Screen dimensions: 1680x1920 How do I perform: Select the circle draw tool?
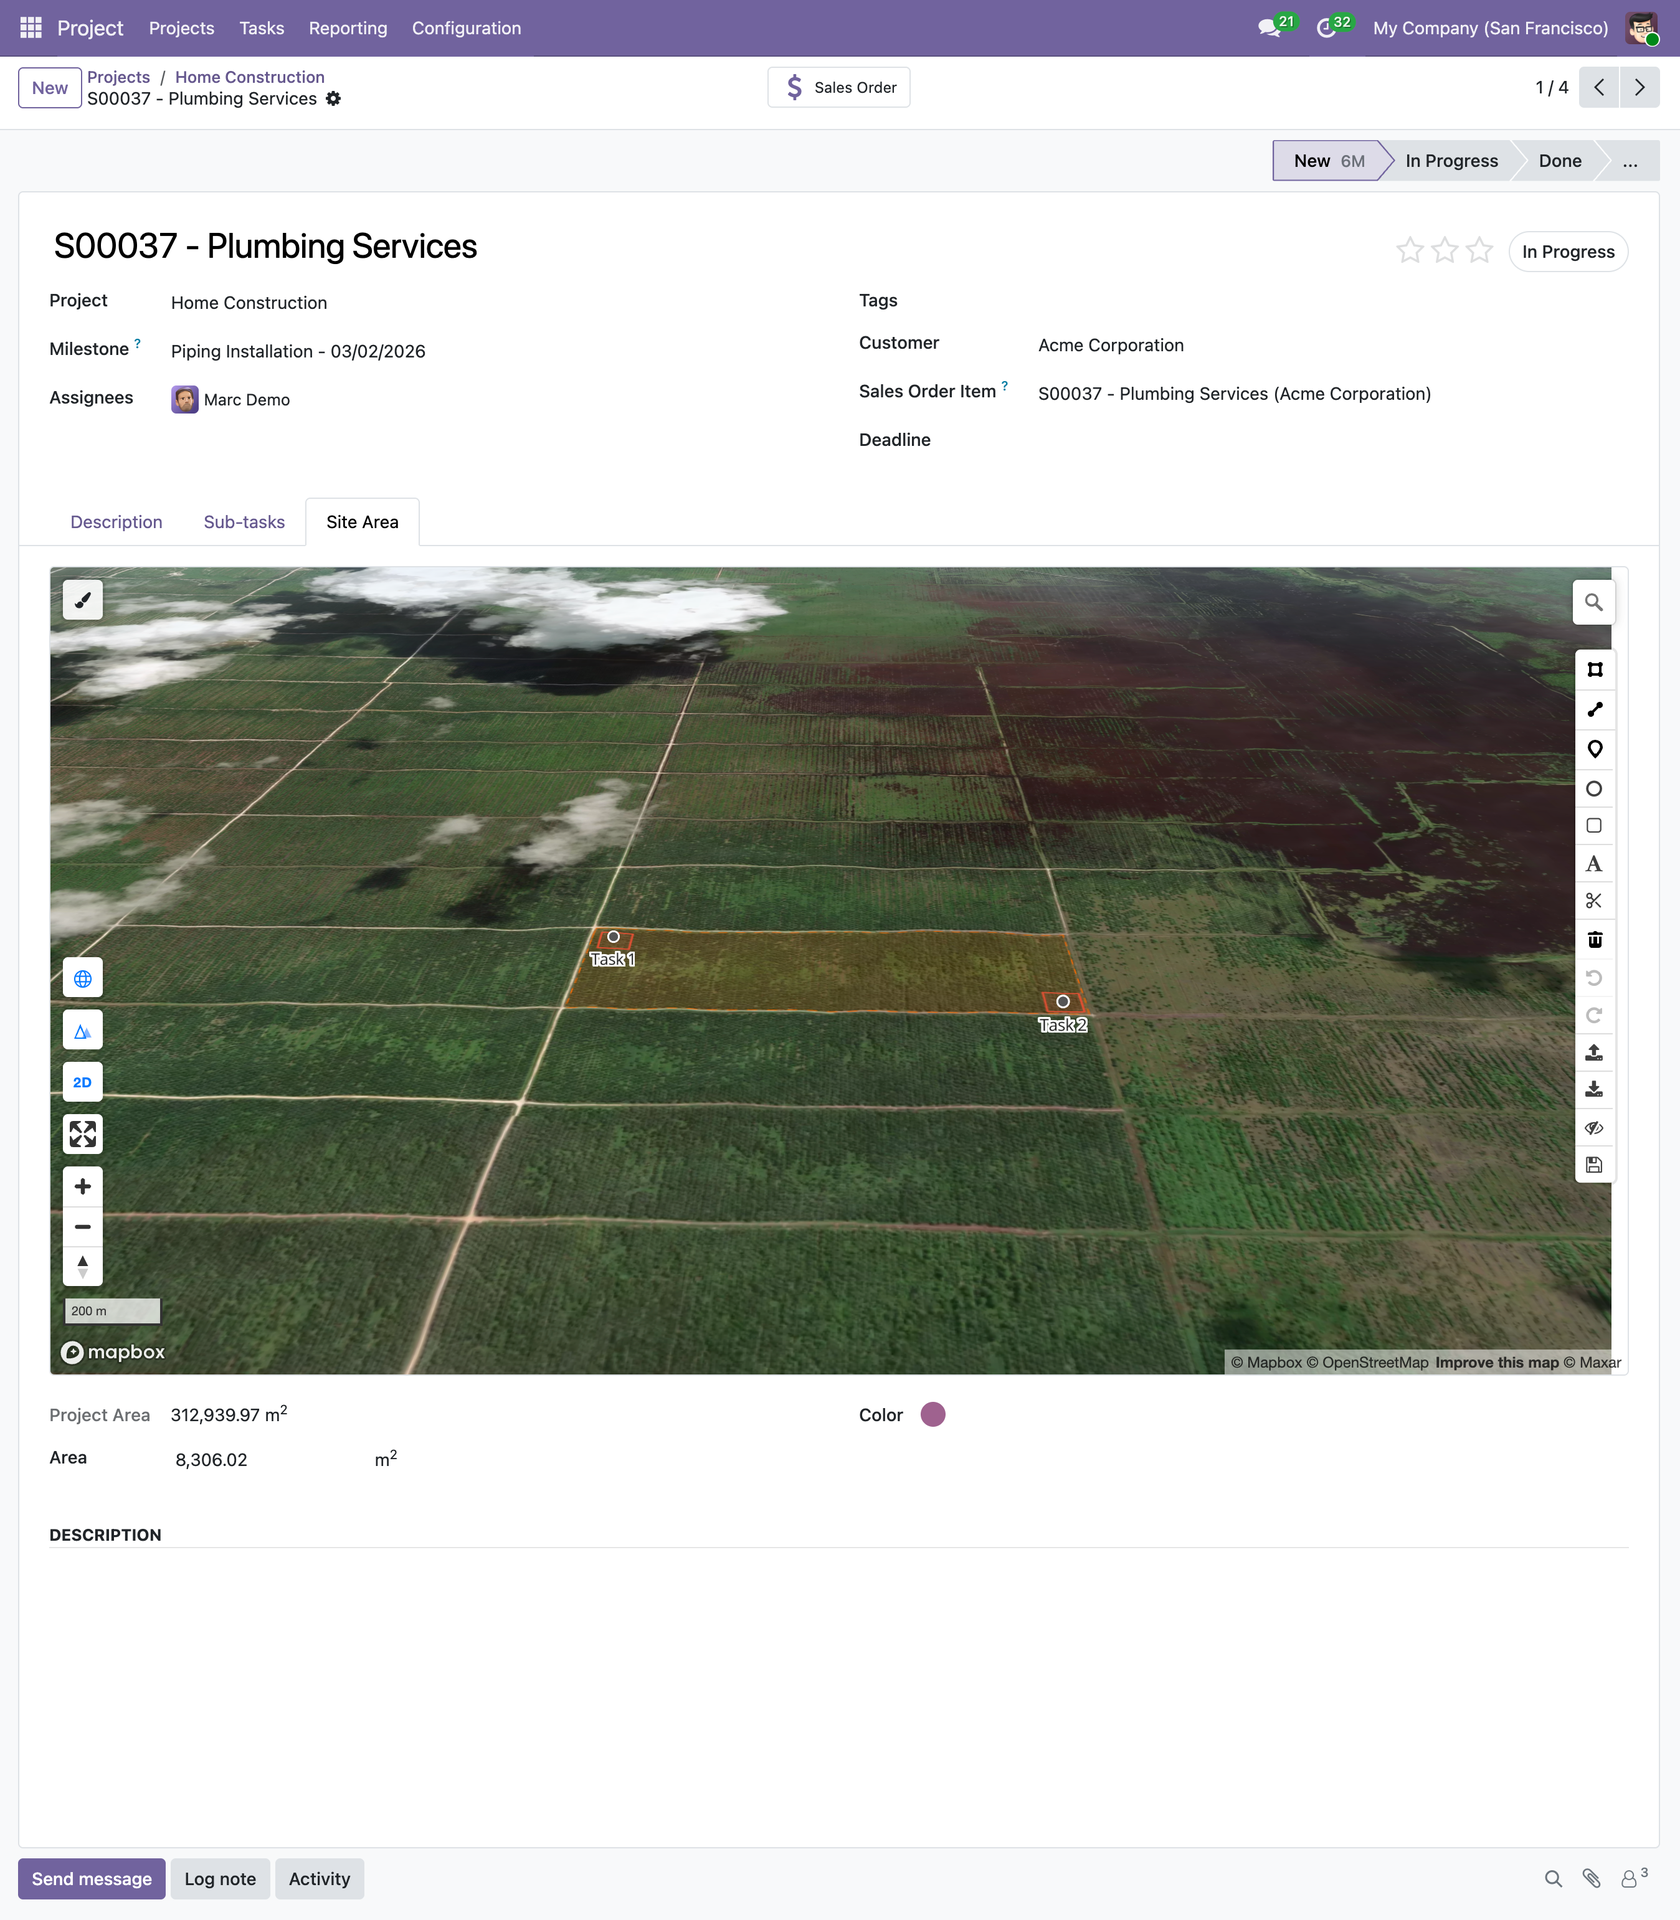coord(1595,788)
